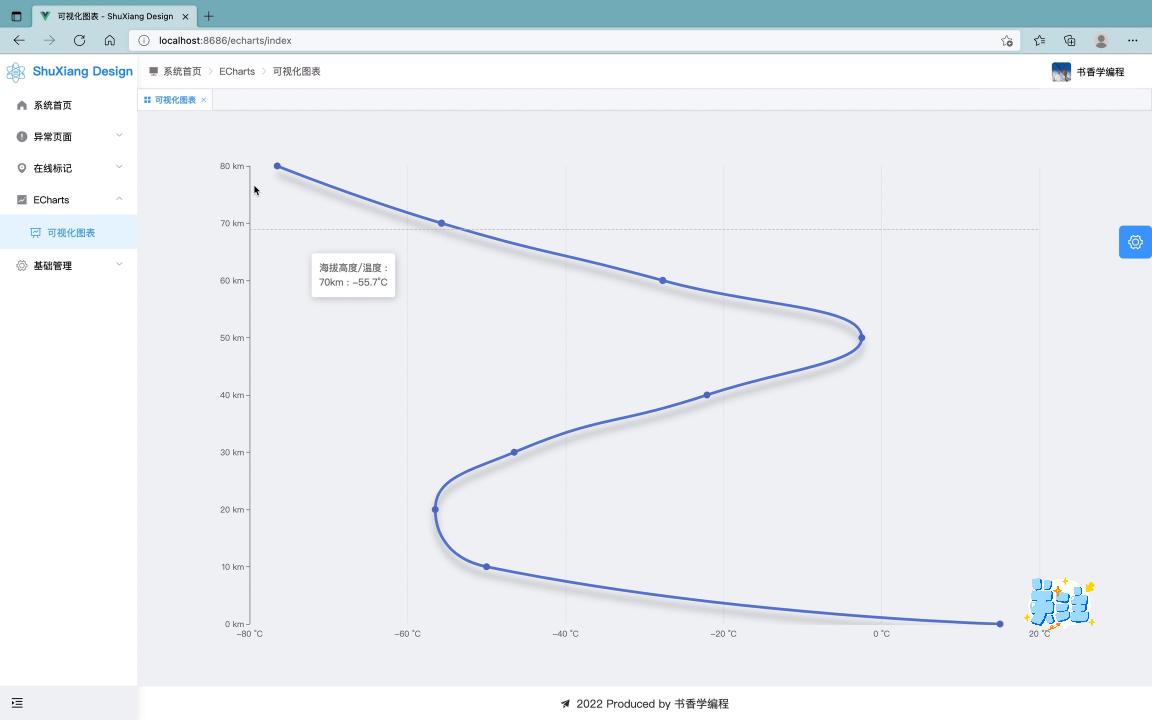Click the footer paper plane icon
The height and width of the screenshot is (720, 1152).
[x=565, y=704]
